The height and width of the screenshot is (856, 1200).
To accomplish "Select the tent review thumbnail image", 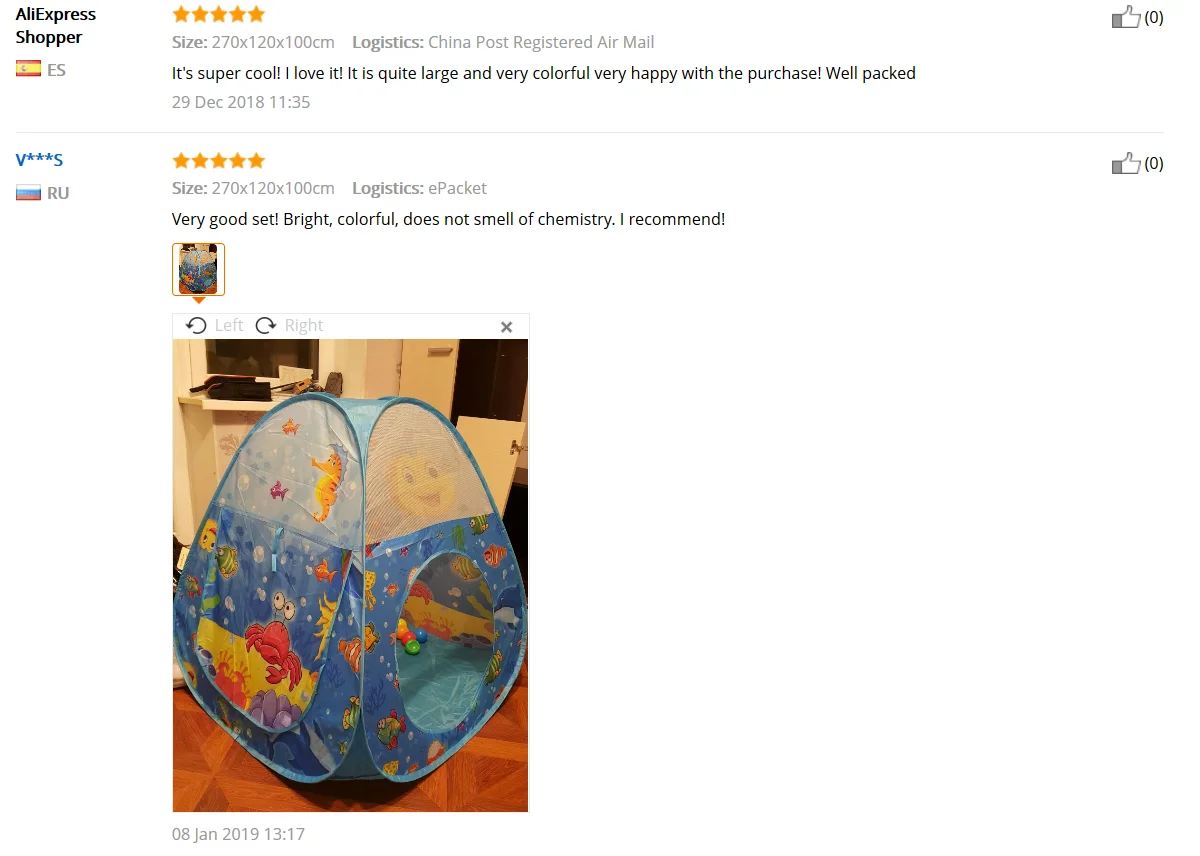I will point(198,269).
